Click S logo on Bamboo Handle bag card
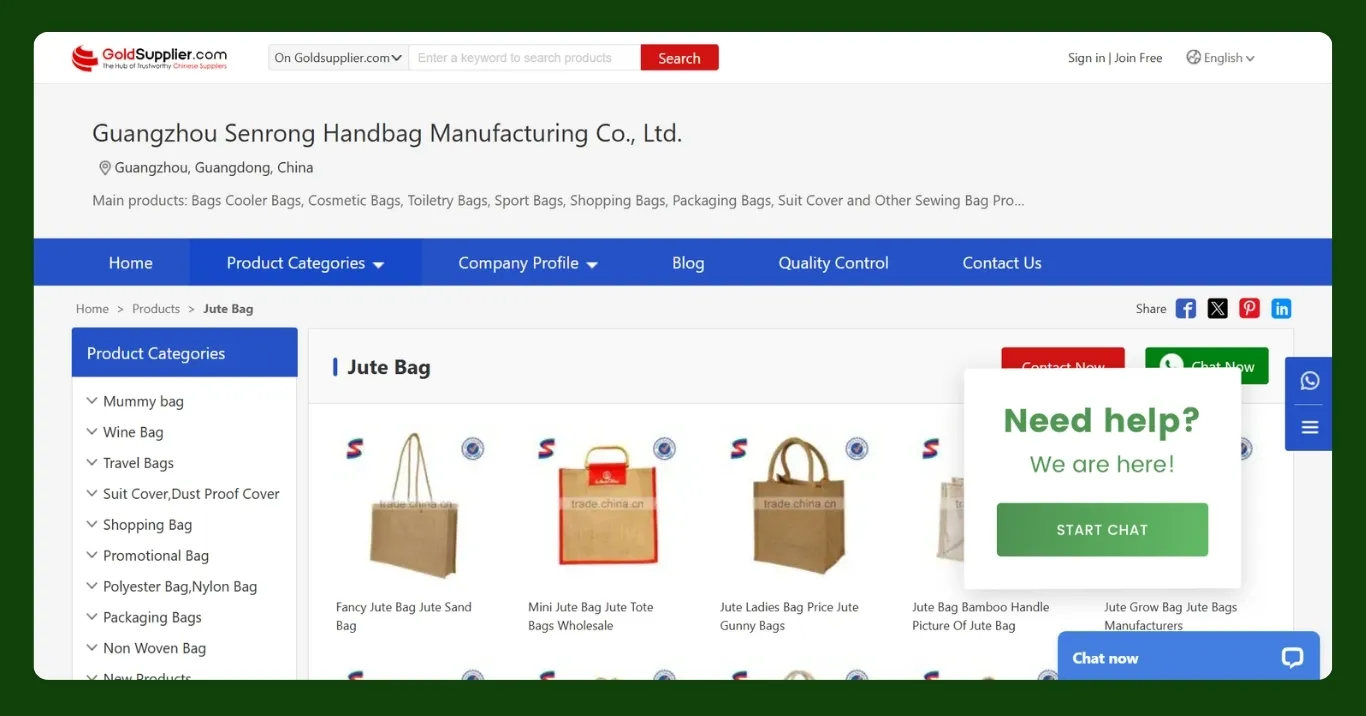This screenshot has width=1366, height=716. (930, 448)
